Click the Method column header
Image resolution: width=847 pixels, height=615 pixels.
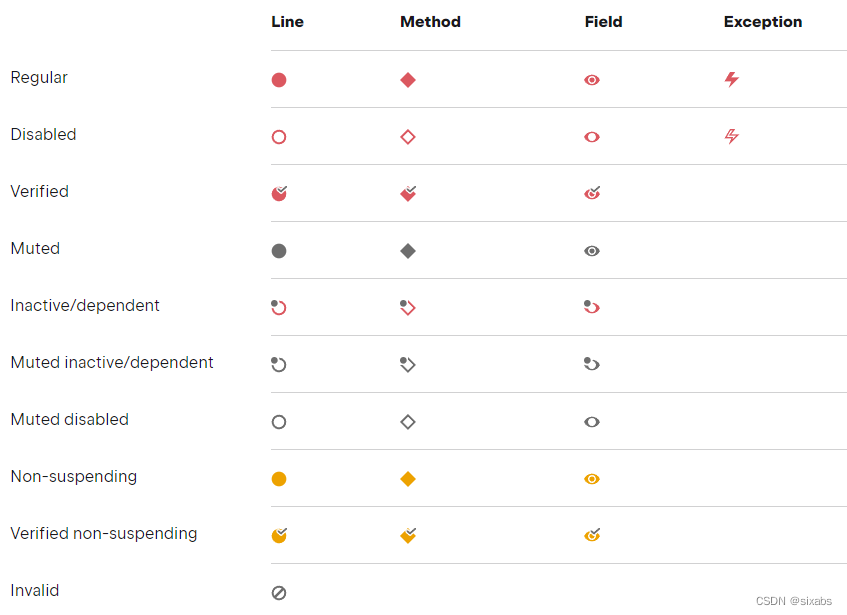430,22
